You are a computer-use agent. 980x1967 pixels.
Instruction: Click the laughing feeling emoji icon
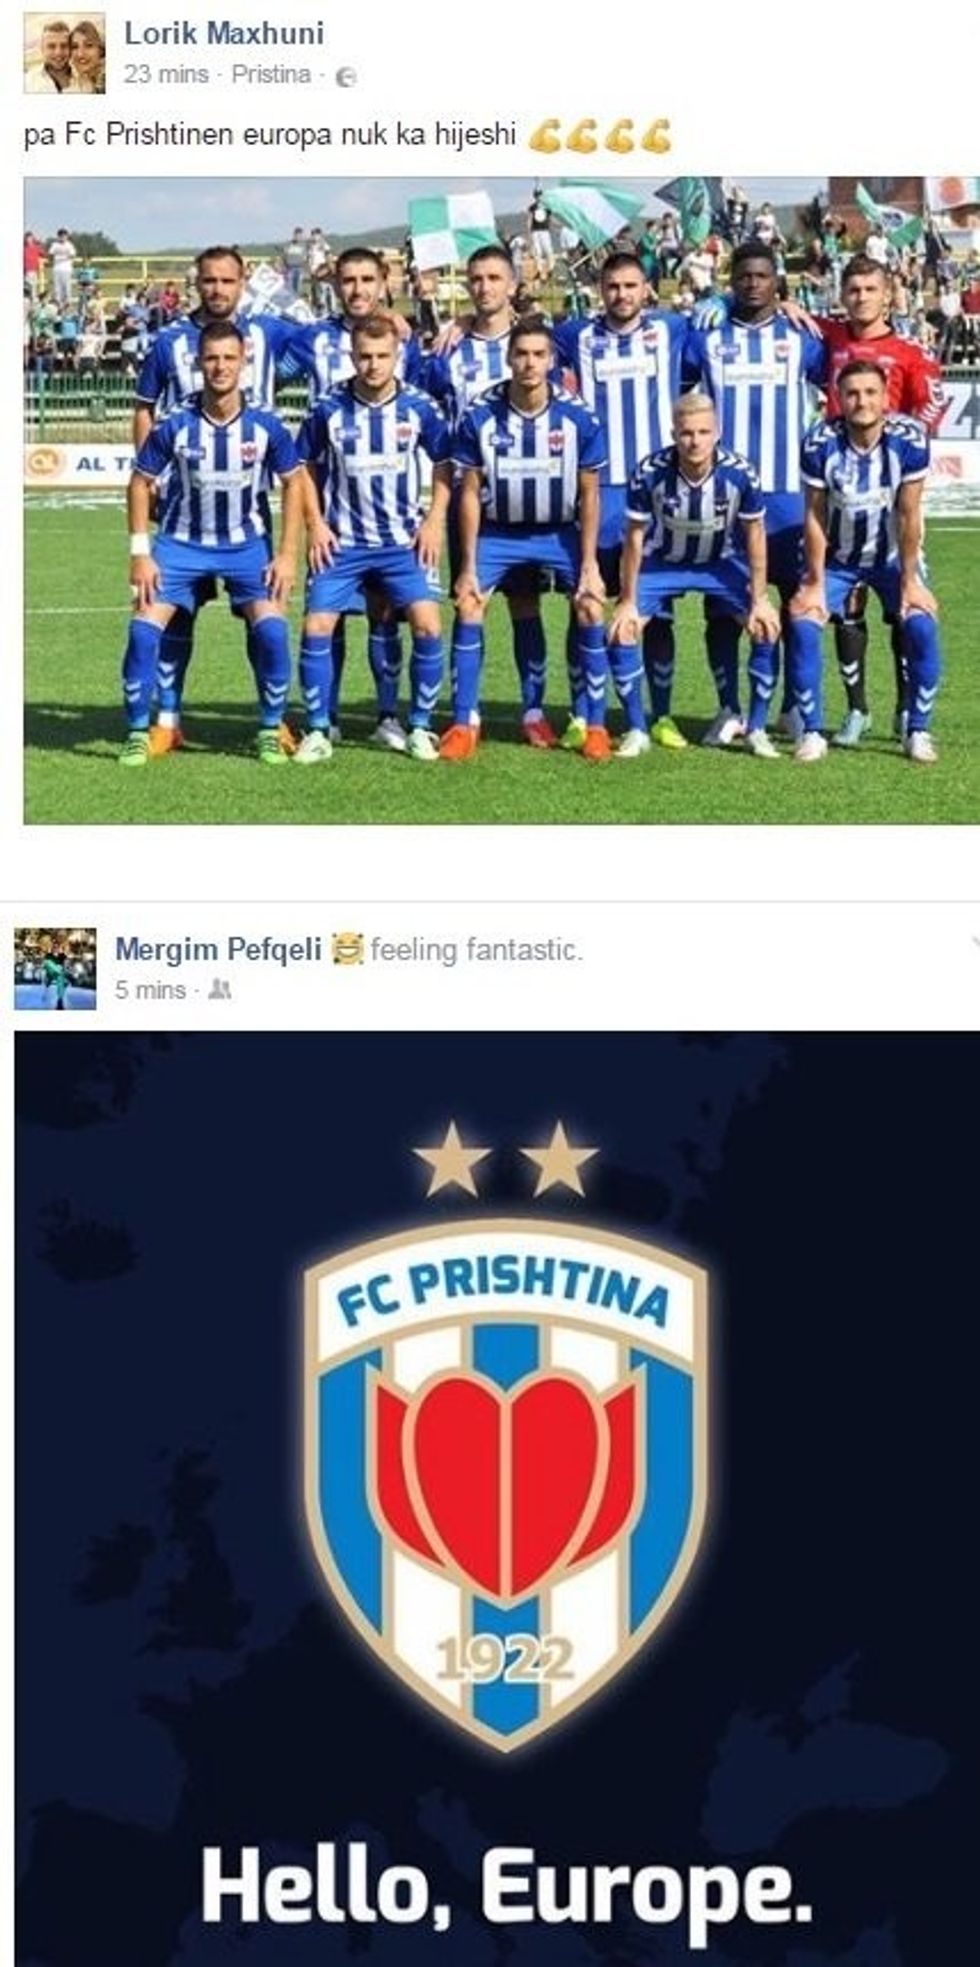tap(347, 948)
